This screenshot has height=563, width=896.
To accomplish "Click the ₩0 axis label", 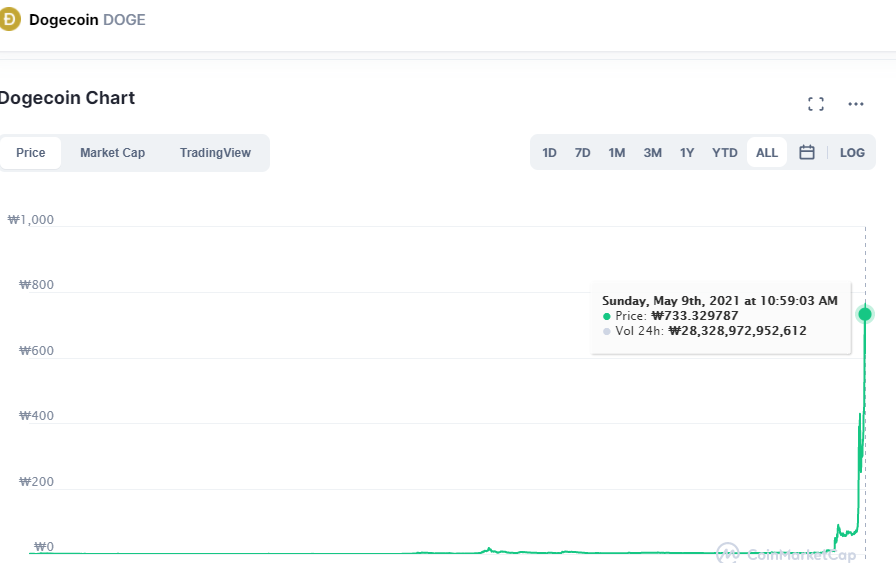I will pyautogui.click(x=44, y=546).
